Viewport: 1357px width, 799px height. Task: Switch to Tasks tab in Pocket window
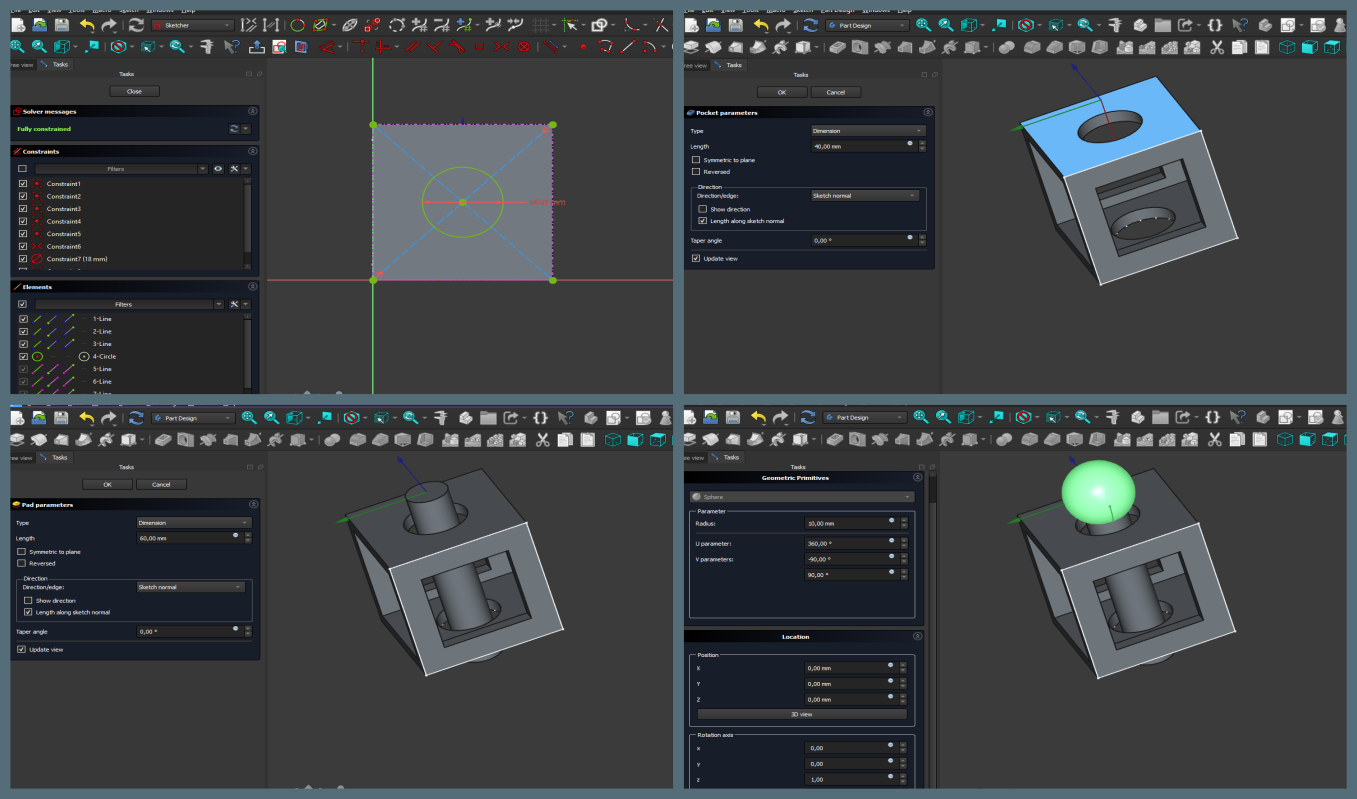pos(729,65)
